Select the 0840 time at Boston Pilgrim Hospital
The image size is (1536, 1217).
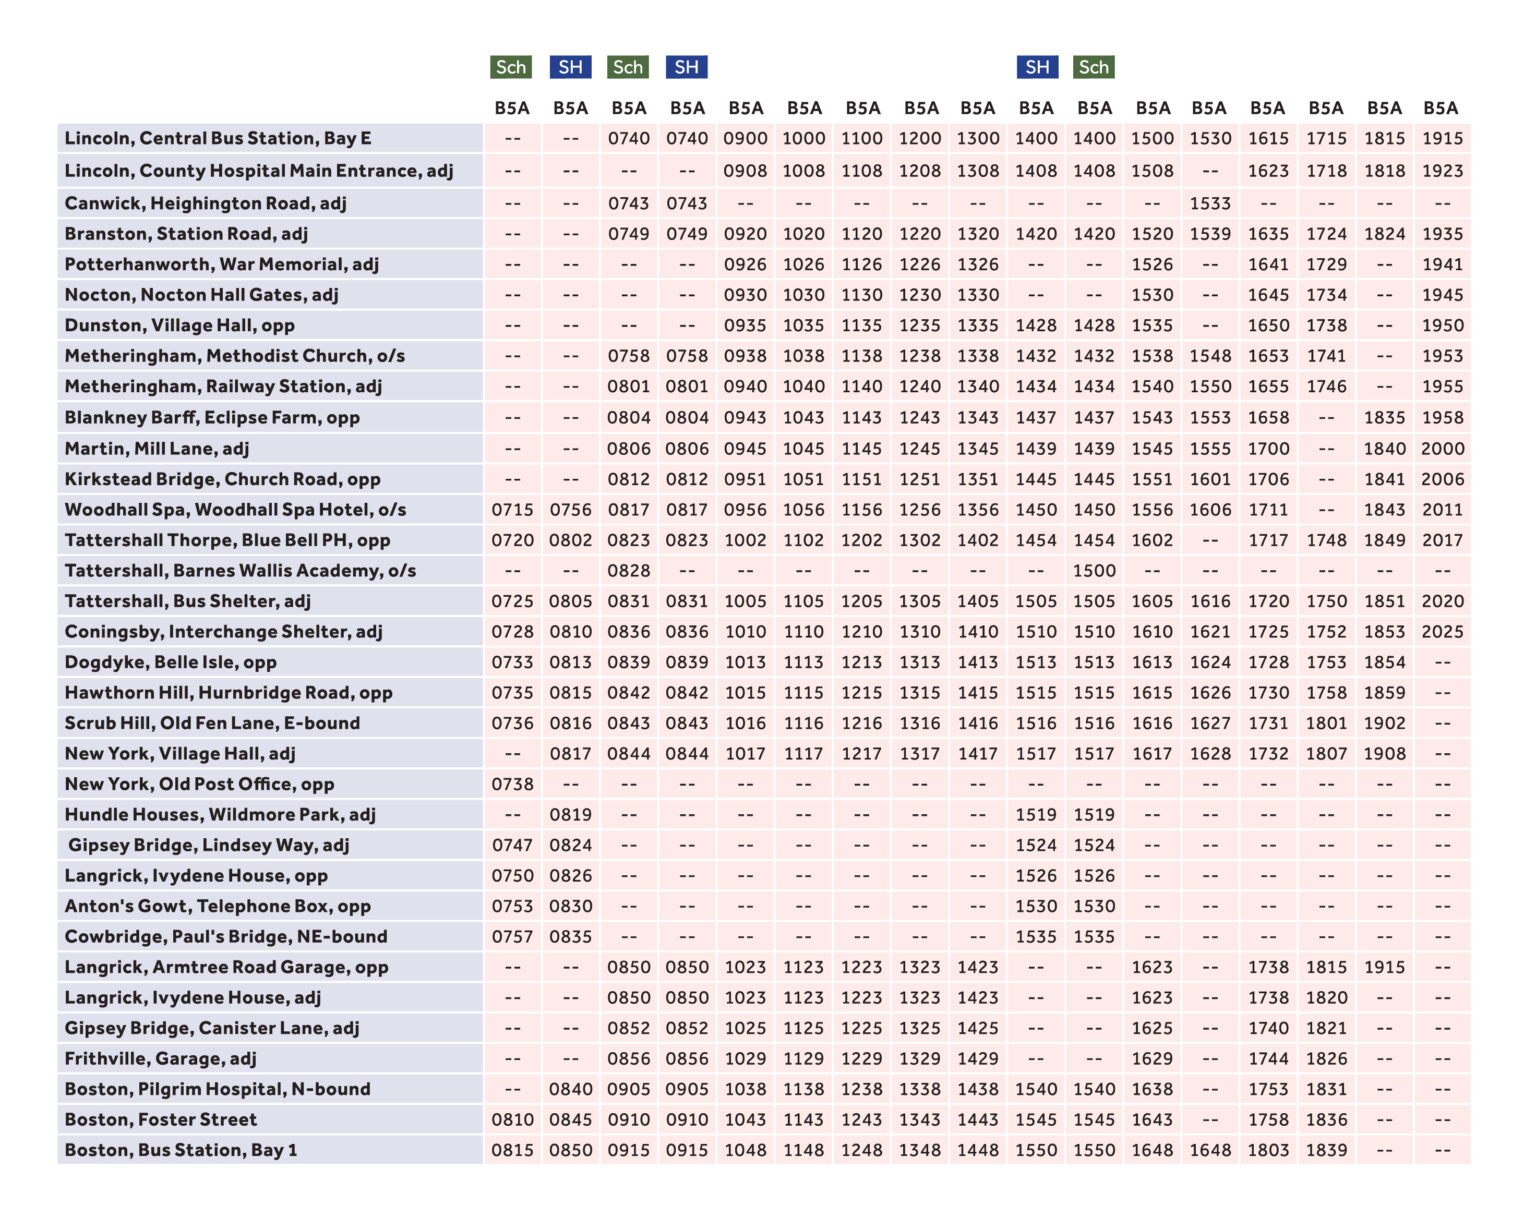[x=570, y=1089]
